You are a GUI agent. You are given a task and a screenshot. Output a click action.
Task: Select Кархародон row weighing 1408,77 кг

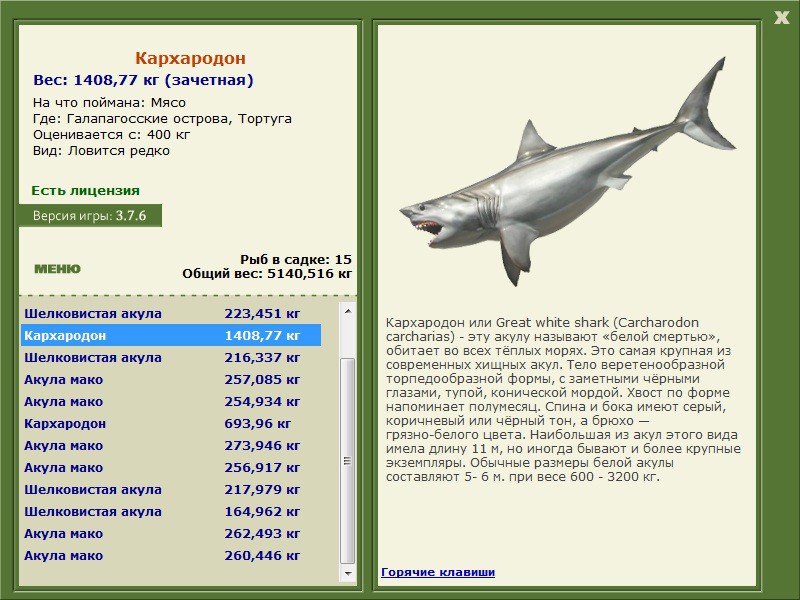(171, 335)
